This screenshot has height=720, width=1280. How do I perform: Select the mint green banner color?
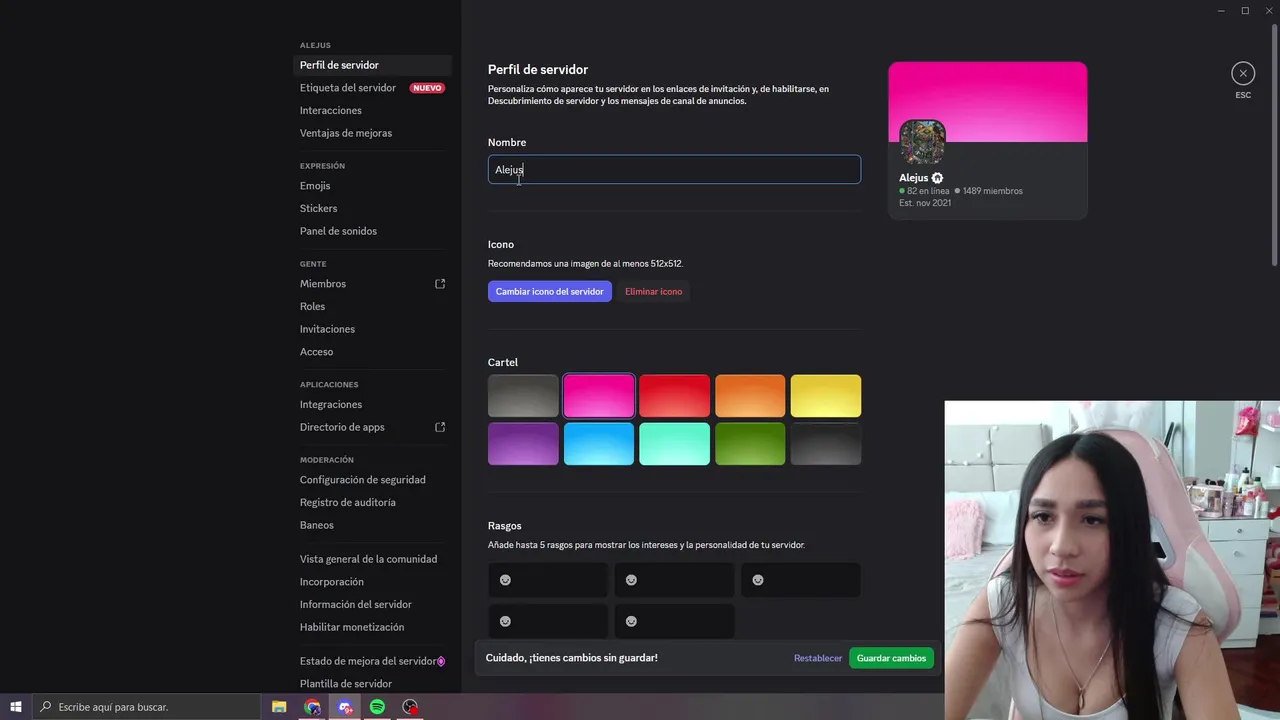point(674,444)
